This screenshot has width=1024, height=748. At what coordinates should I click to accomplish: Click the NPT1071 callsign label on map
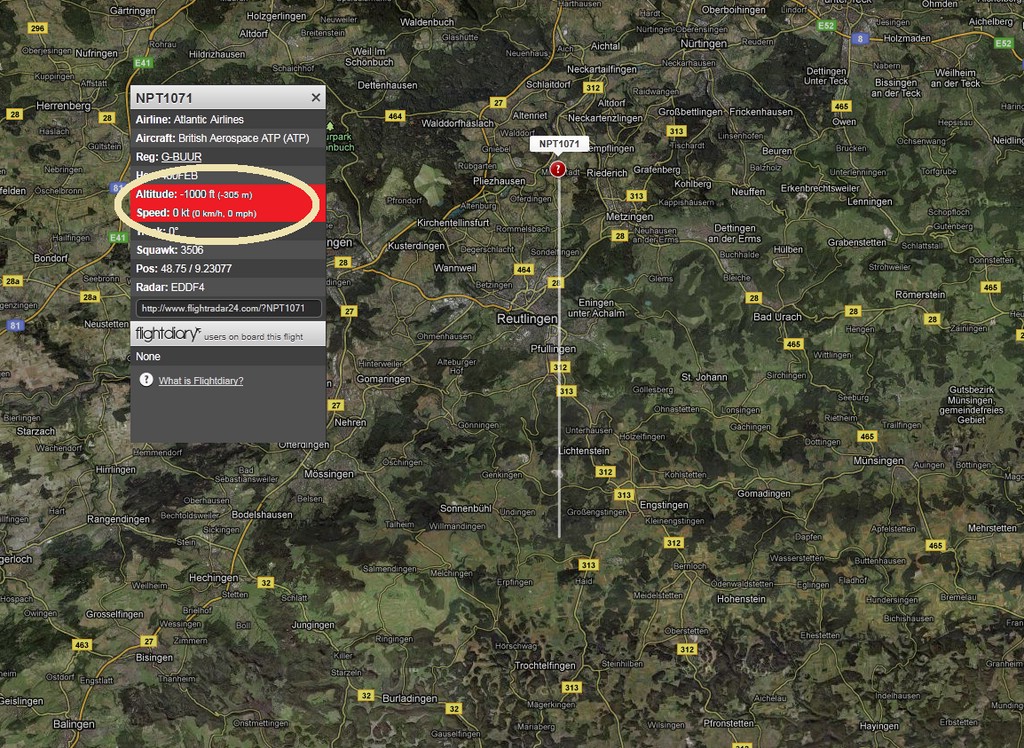pyautogui.click(x=559, y=144)
